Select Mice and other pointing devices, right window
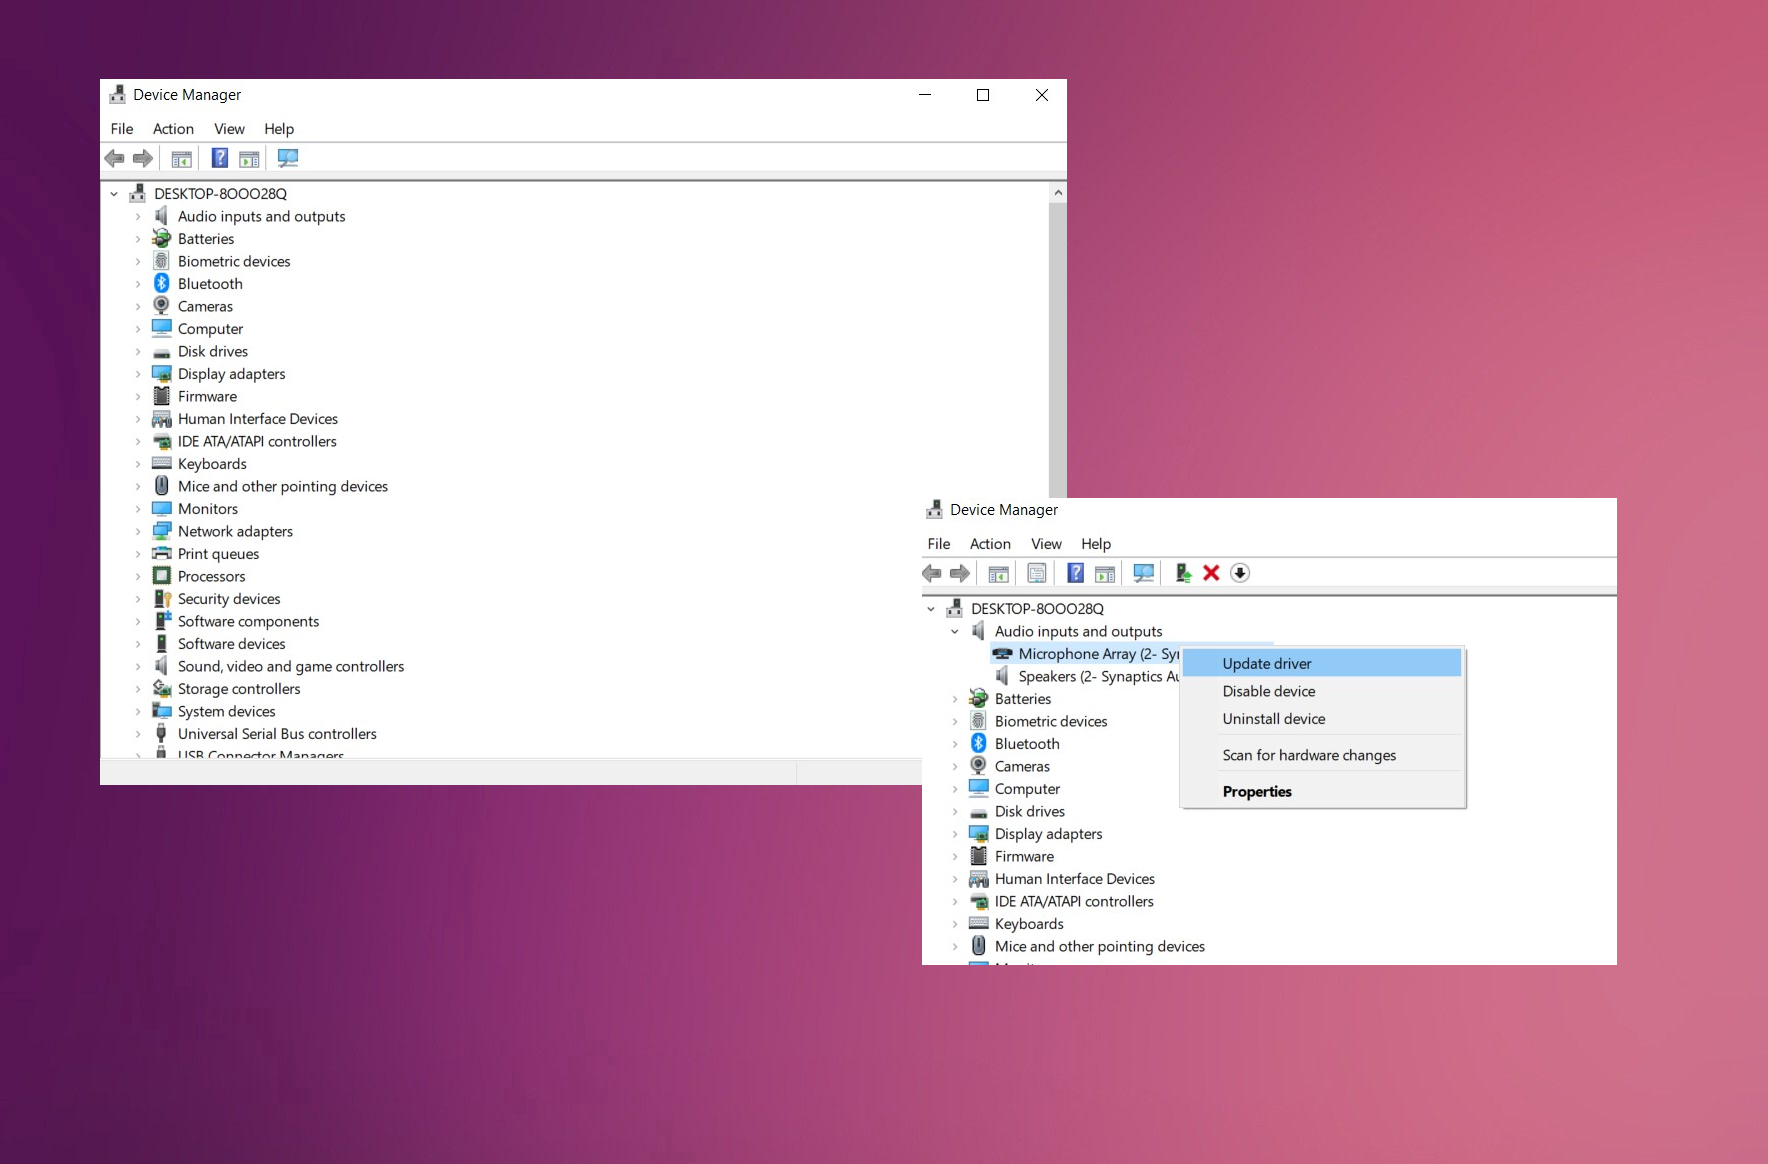Viewport: 1768px width, 1164px height. point(1100,946)
